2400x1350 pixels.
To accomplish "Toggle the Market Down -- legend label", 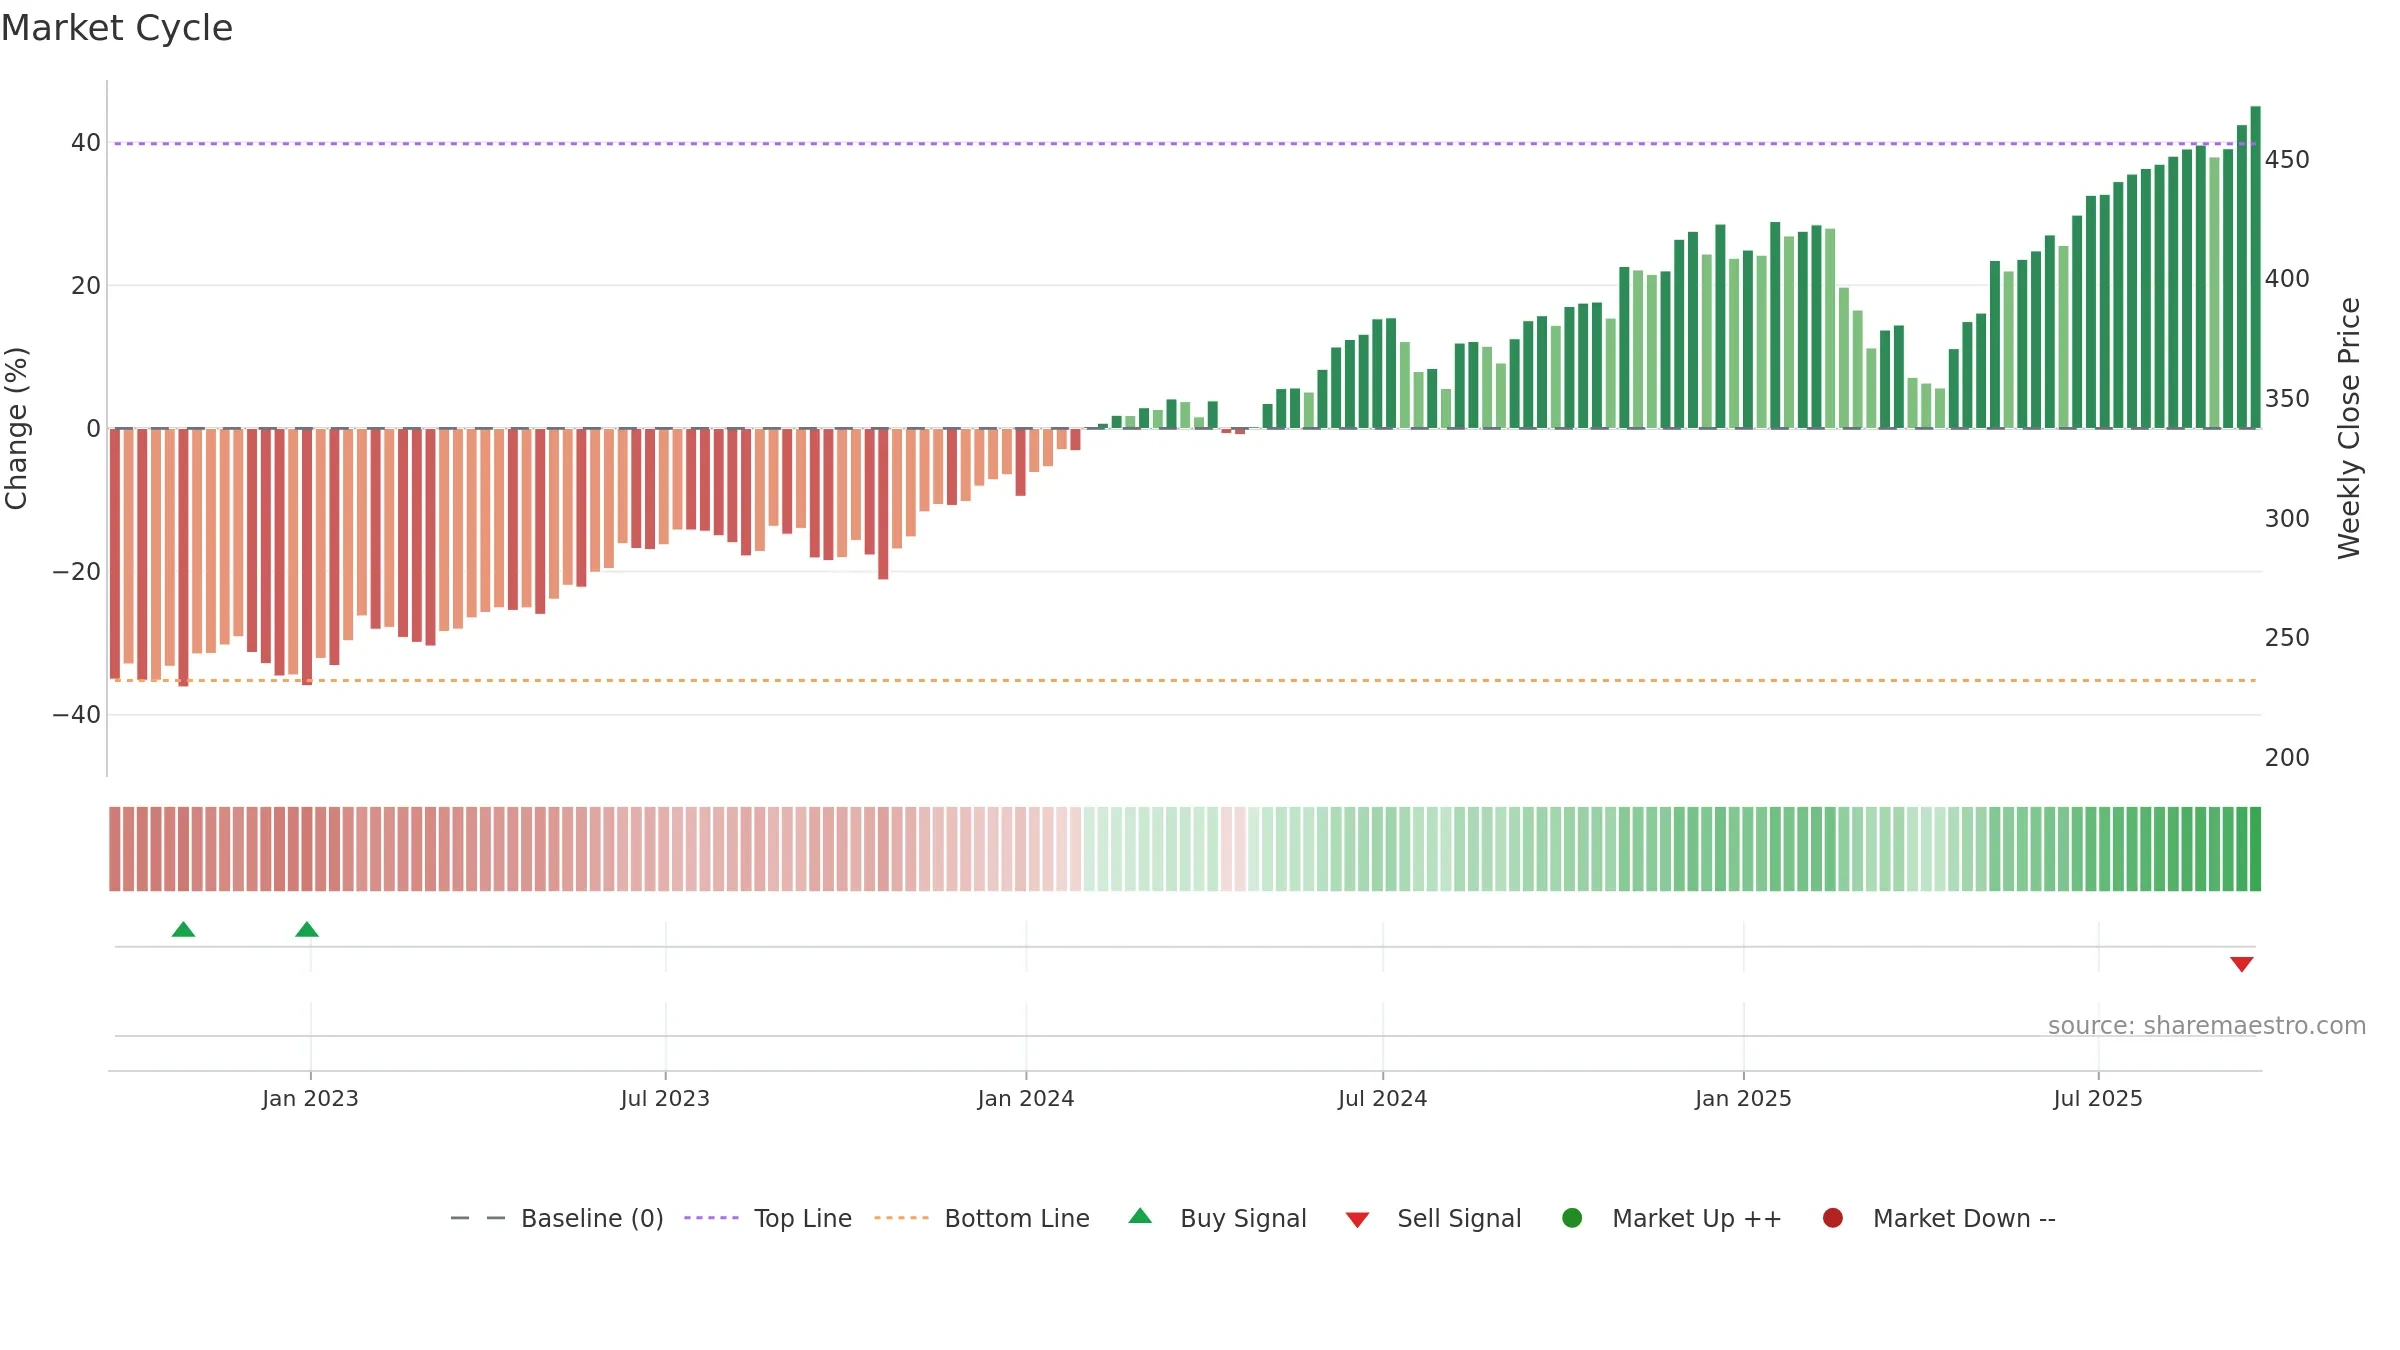I will pyautogui.click(x=1964, y=1218).
